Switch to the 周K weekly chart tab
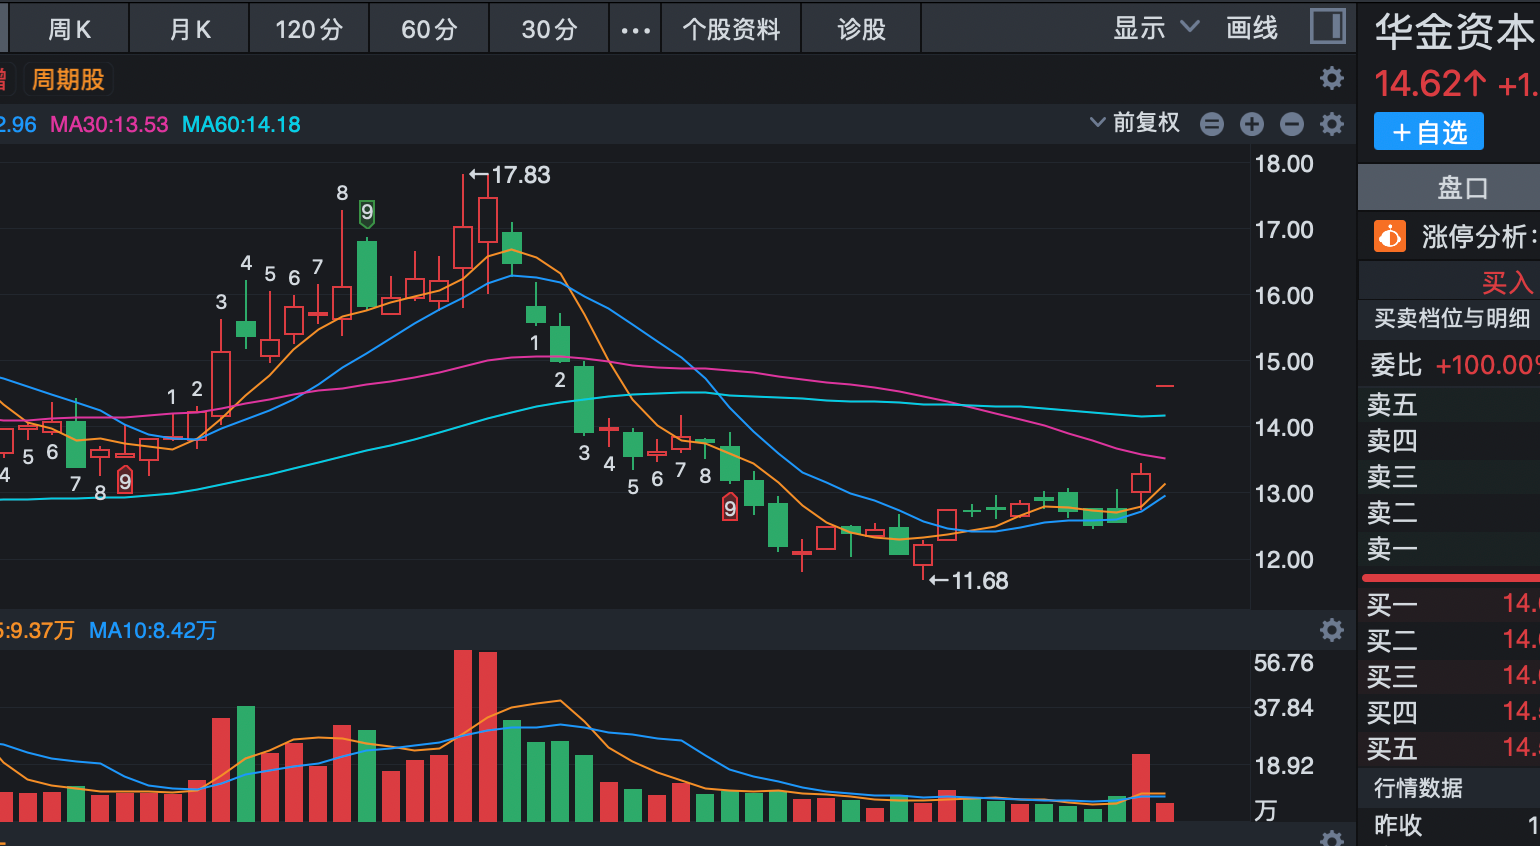Viewport: 1540px width, 846px height. [69, 29]
